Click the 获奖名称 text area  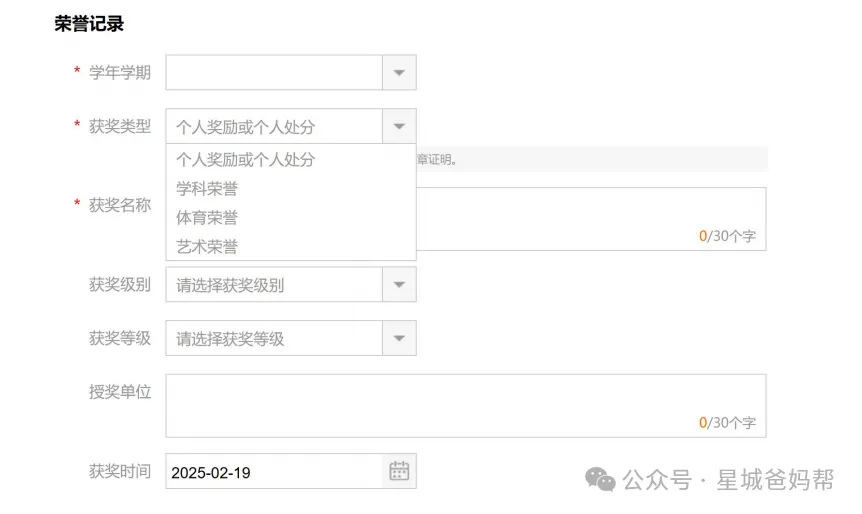coord(591,219)
